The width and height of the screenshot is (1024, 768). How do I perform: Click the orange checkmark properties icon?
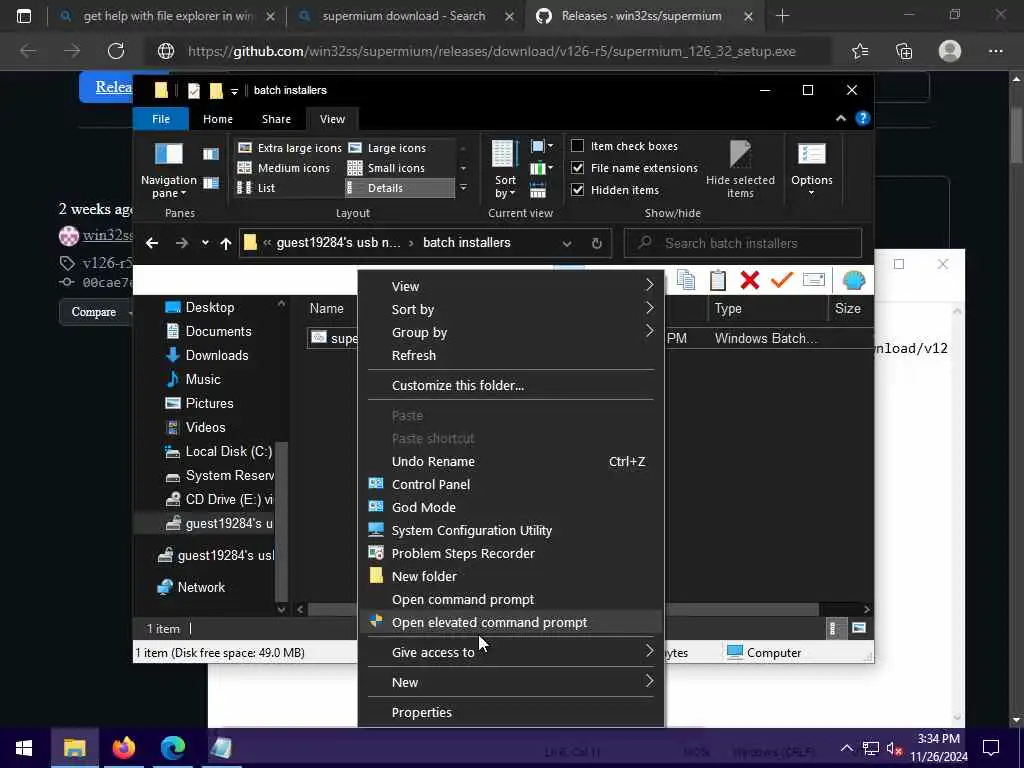tap(782, 280)
